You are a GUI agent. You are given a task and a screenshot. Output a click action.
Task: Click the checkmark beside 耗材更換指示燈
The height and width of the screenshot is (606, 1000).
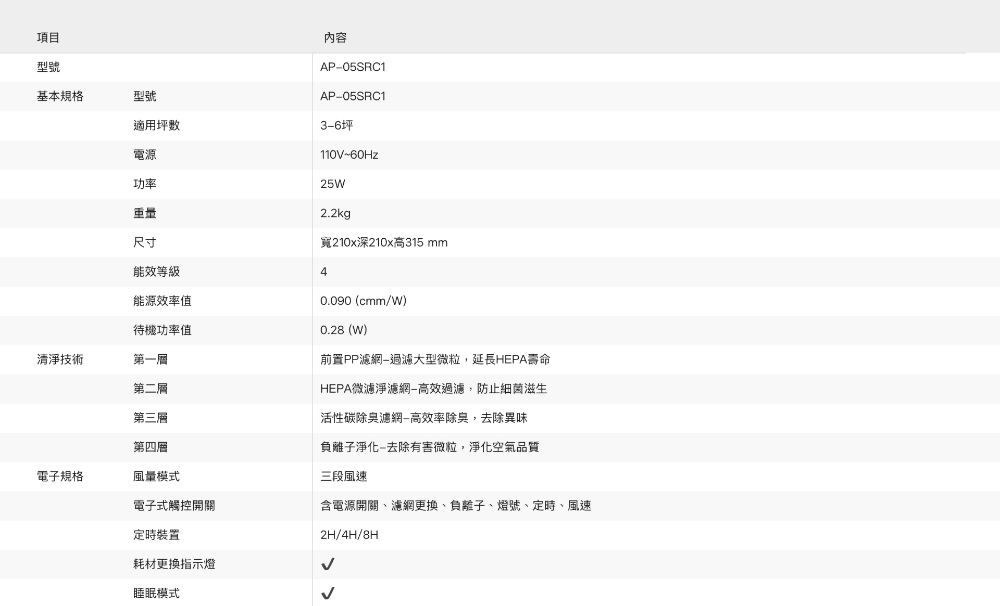point(327,565)
